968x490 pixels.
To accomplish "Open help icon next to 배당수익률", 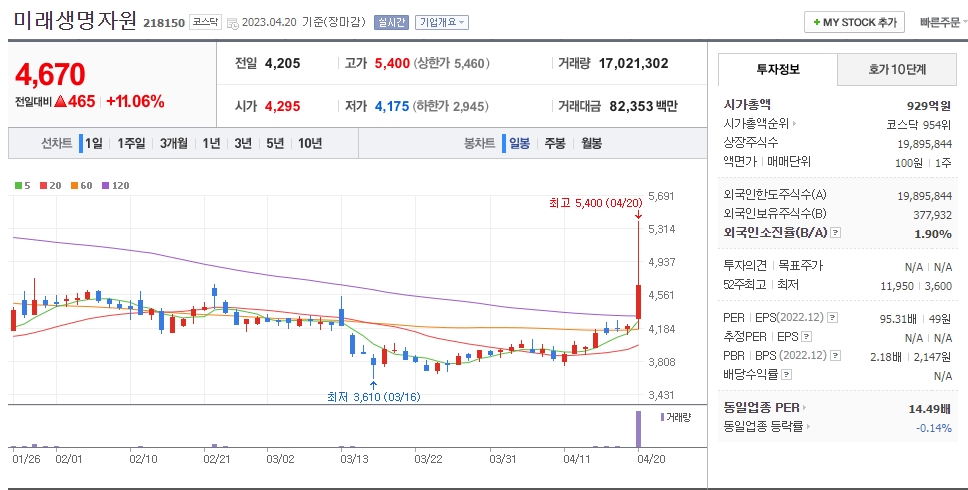I will [786, 375].
